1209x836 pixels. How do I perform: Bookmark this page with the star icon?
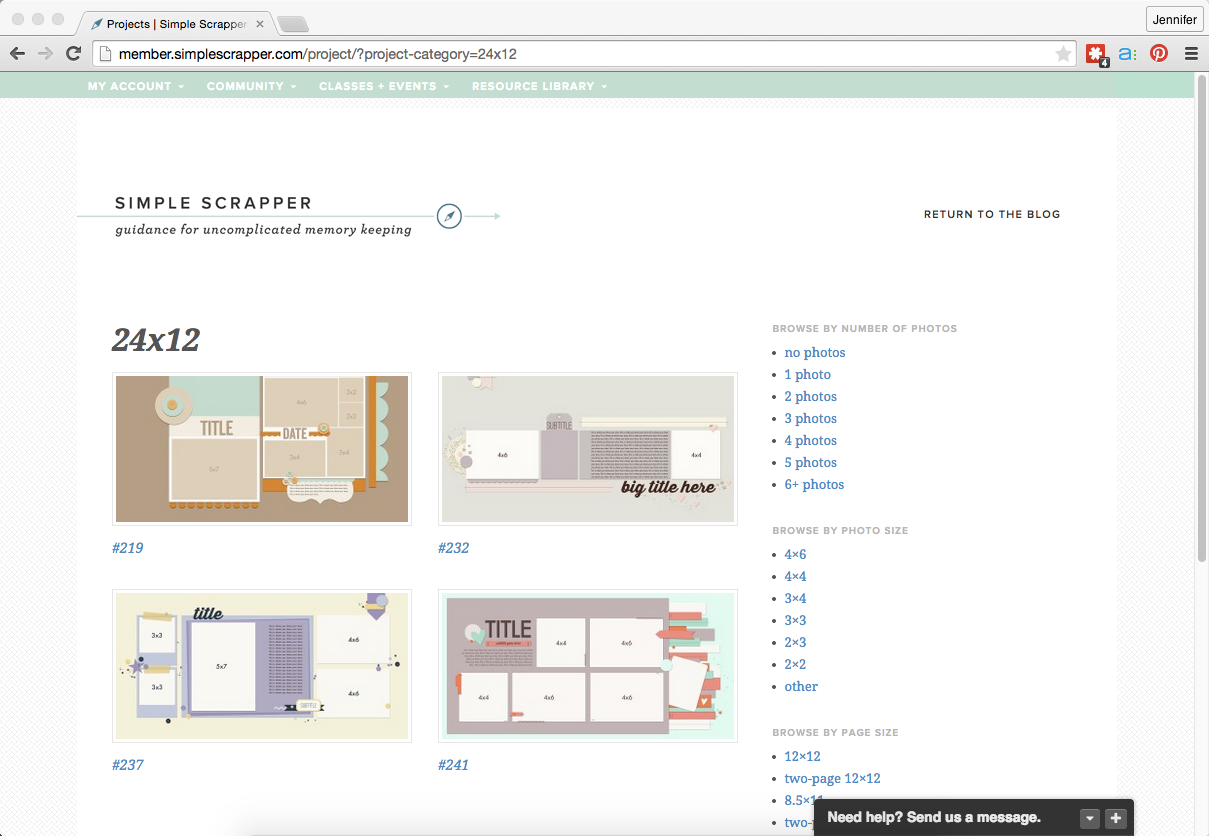point(1063,54)
